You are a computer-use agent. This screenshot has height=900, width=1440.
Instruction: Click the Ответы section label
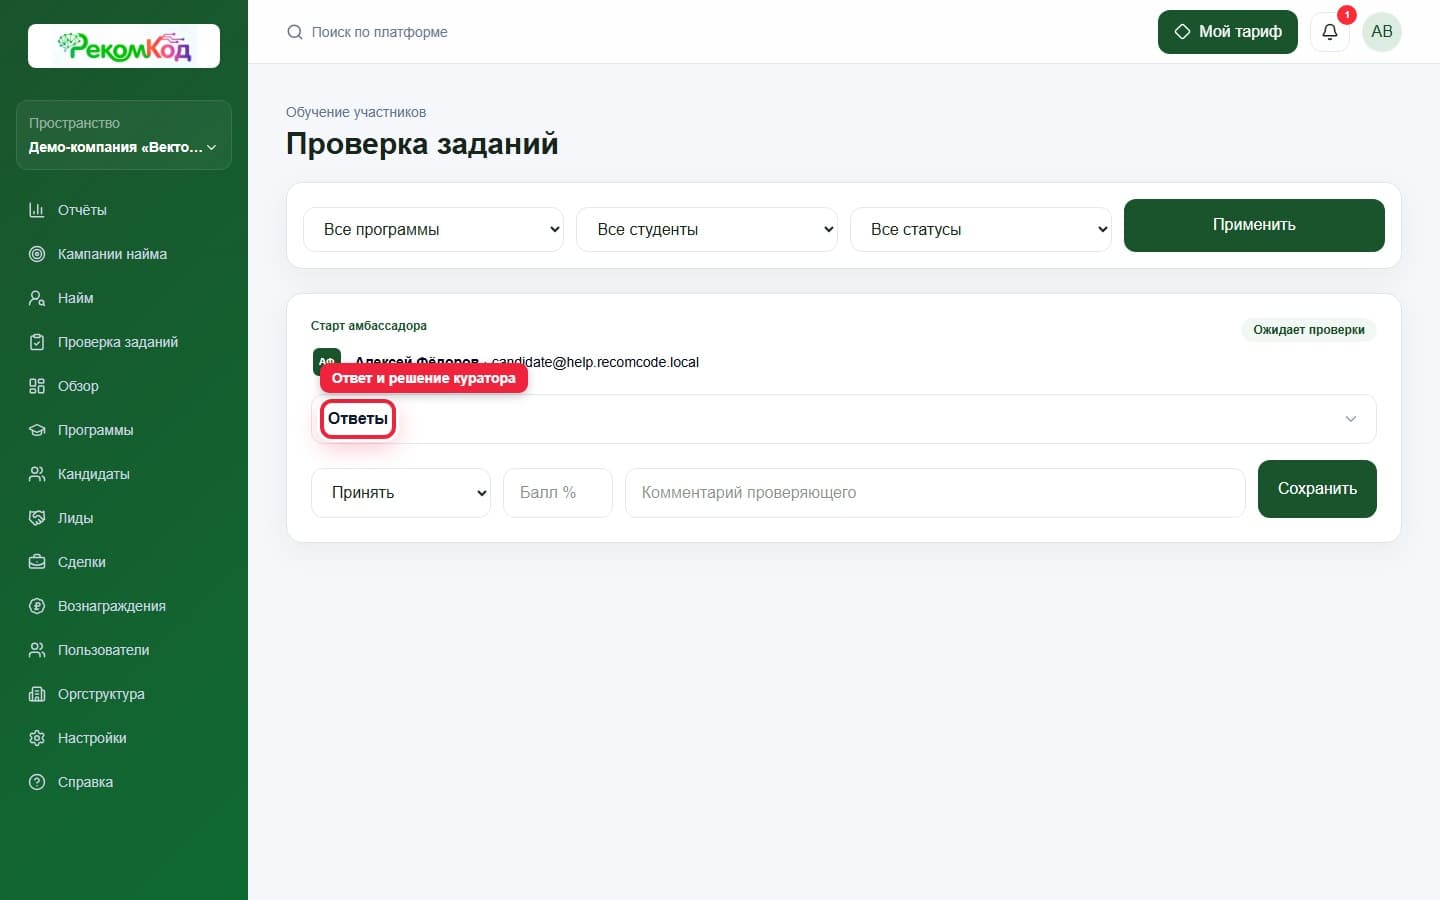[x=358, y=419]
